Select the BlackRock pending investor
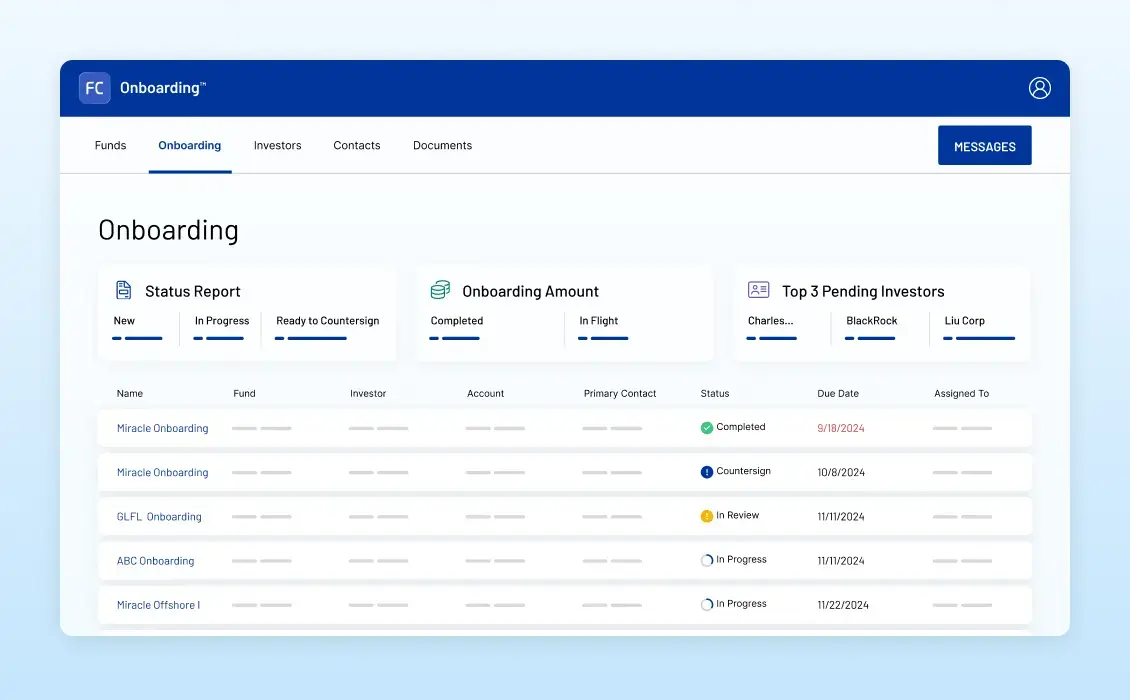The height and width of the screenshot is (700, 1130). [x=871, y=321]
